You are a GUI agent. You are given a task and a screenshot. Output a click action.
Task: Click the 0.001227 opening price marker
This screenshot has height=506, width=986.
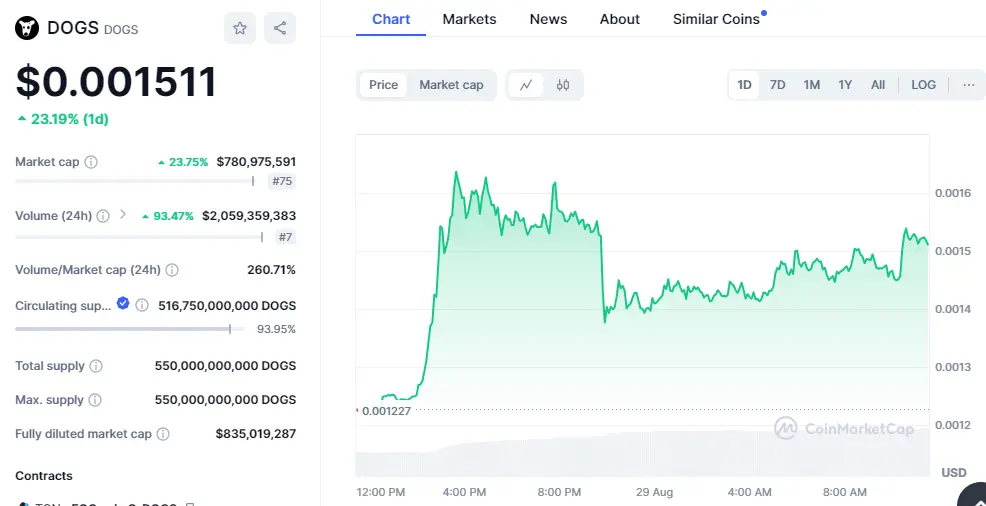pos(385,411)
